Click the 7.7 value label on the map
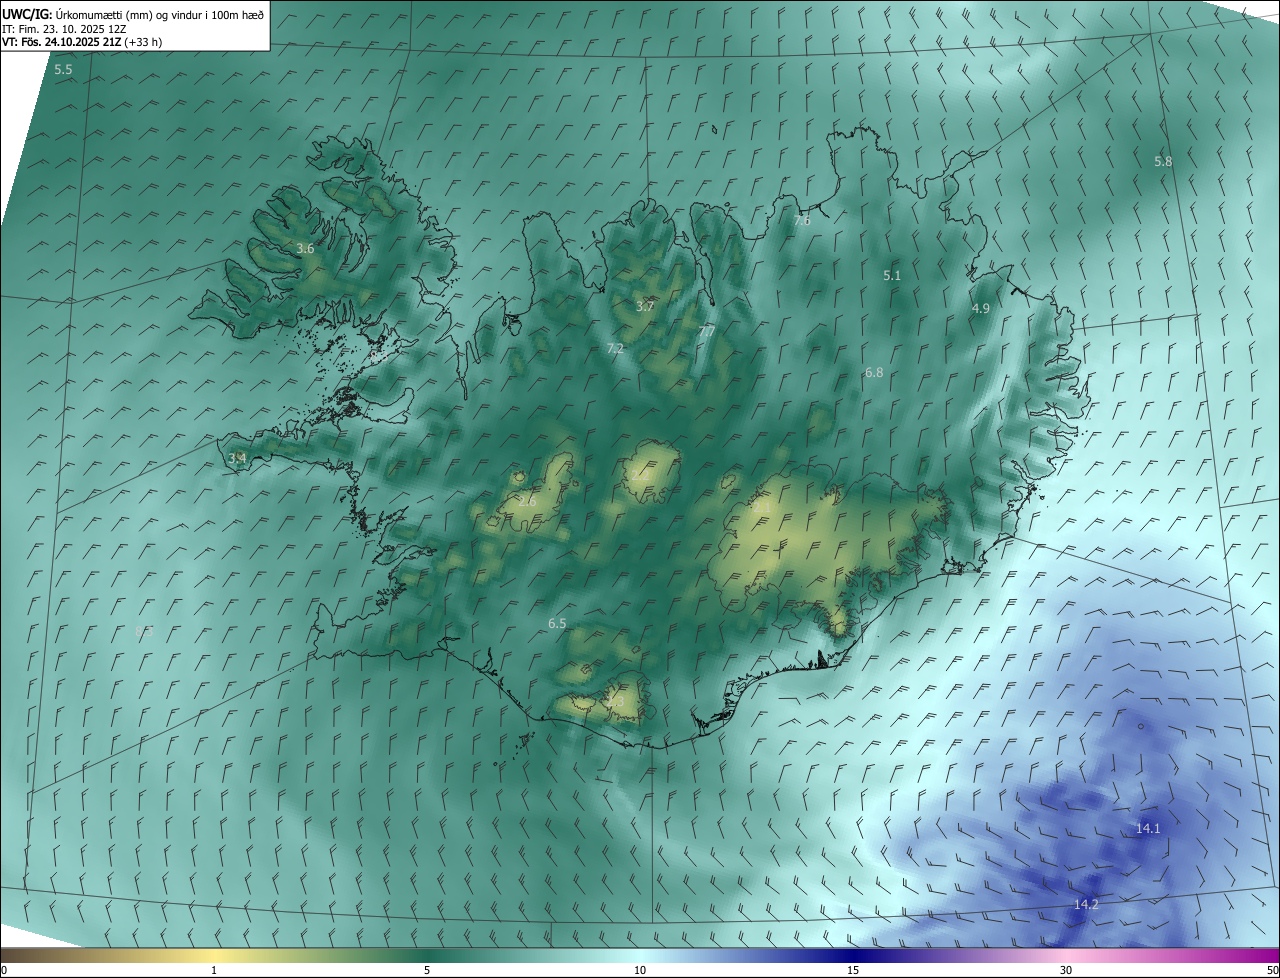The image size is (1280, 978). click(706, 331)
